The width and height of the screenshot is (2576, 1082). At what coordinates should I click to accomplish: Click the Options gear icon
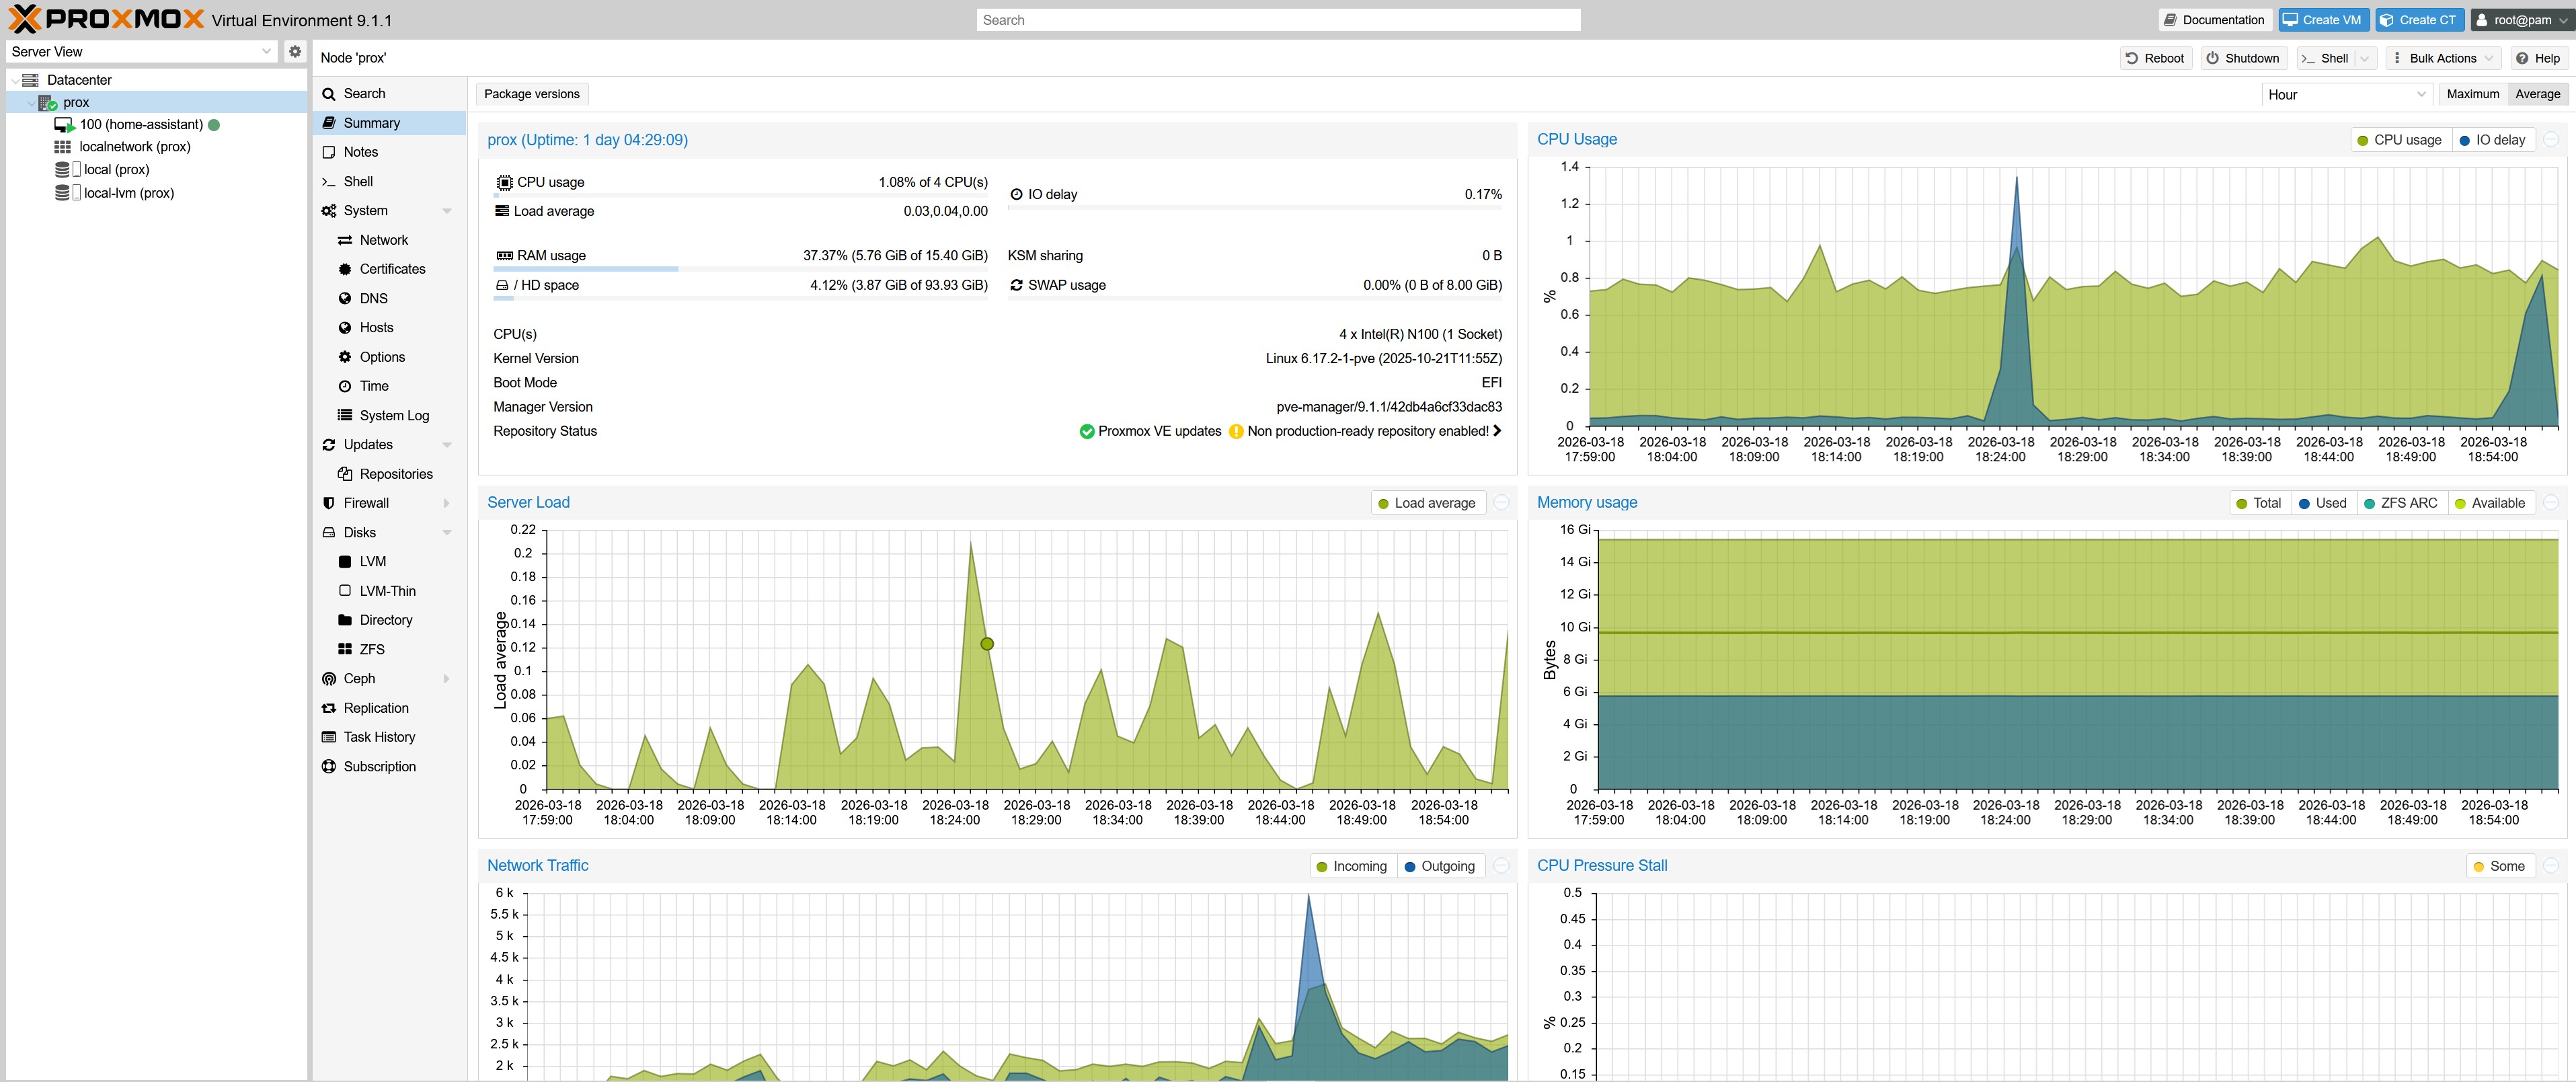coord(345,357)
